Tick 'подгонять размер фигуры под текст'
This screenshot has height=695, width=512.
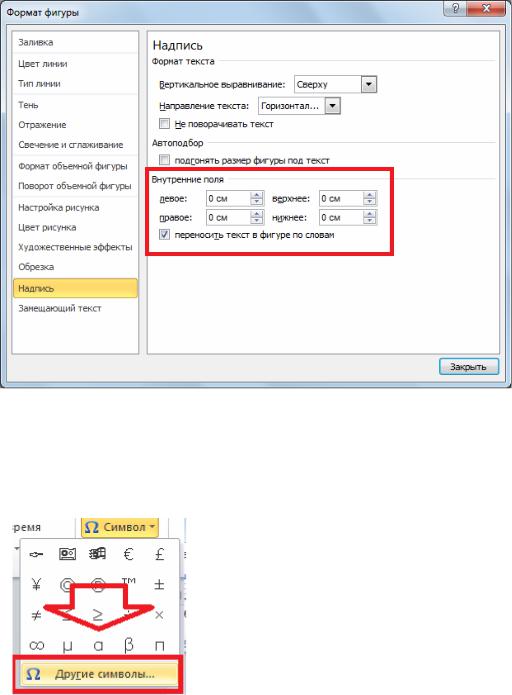[x=164, y=160]
